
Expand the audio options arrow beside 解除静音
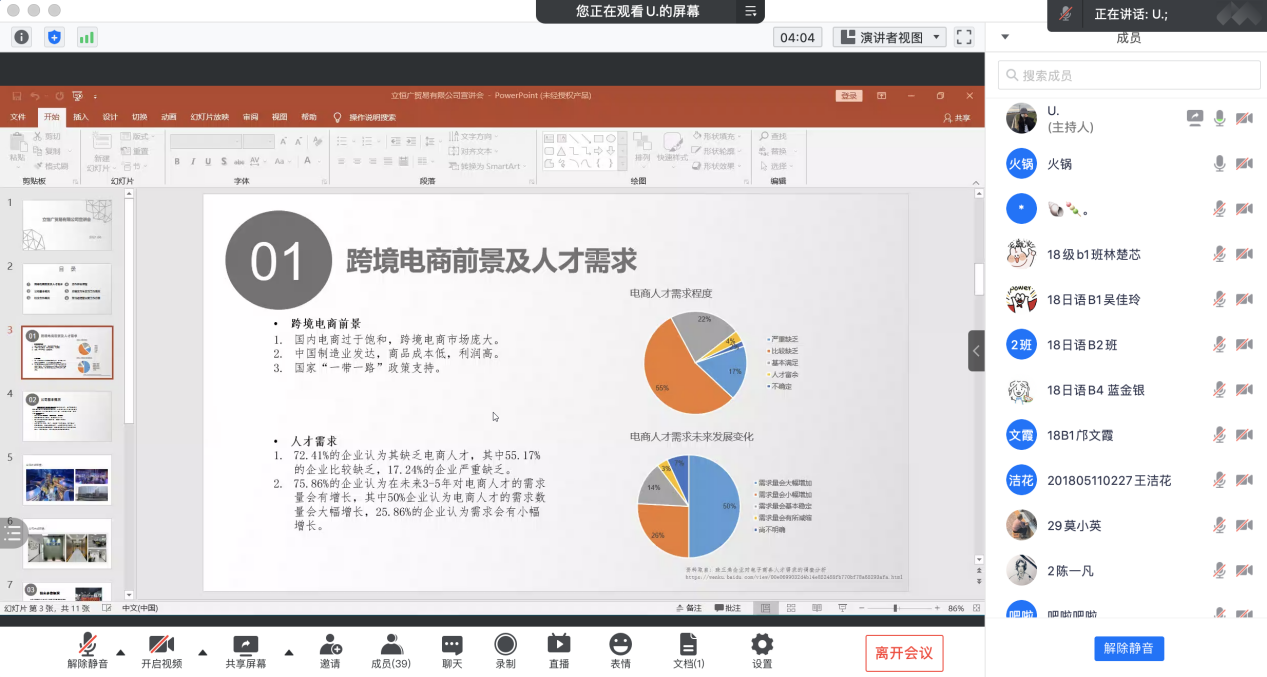(x=121, y=652)
